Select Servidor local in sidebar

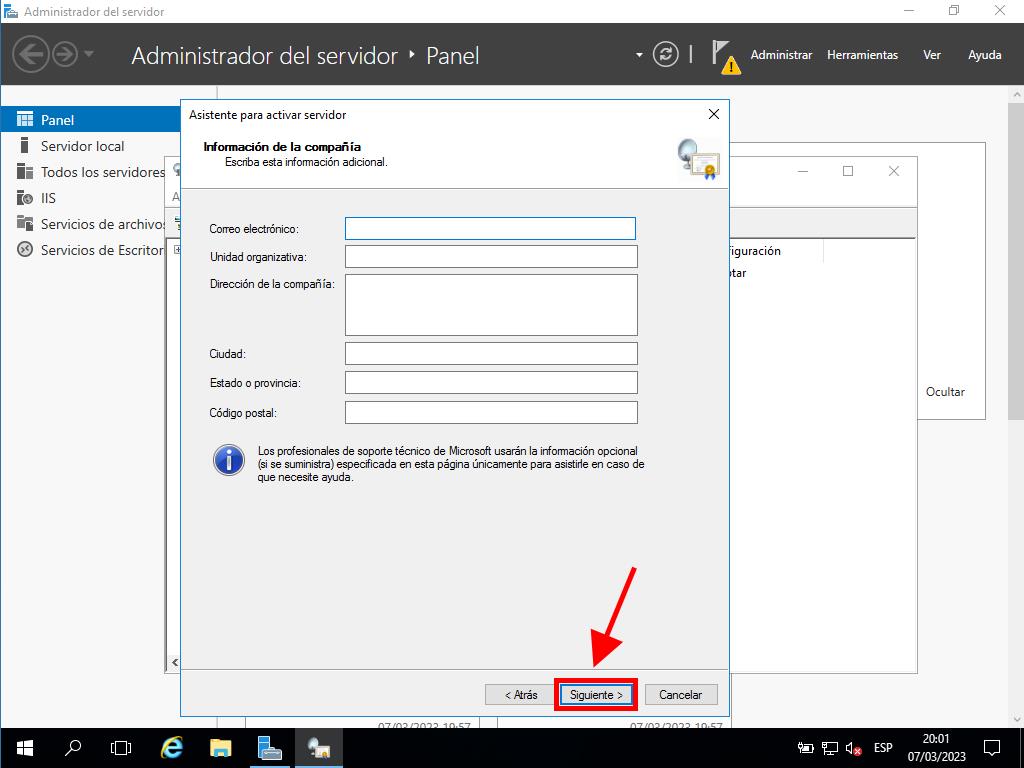pyautogui.click(x=82, y=146)
